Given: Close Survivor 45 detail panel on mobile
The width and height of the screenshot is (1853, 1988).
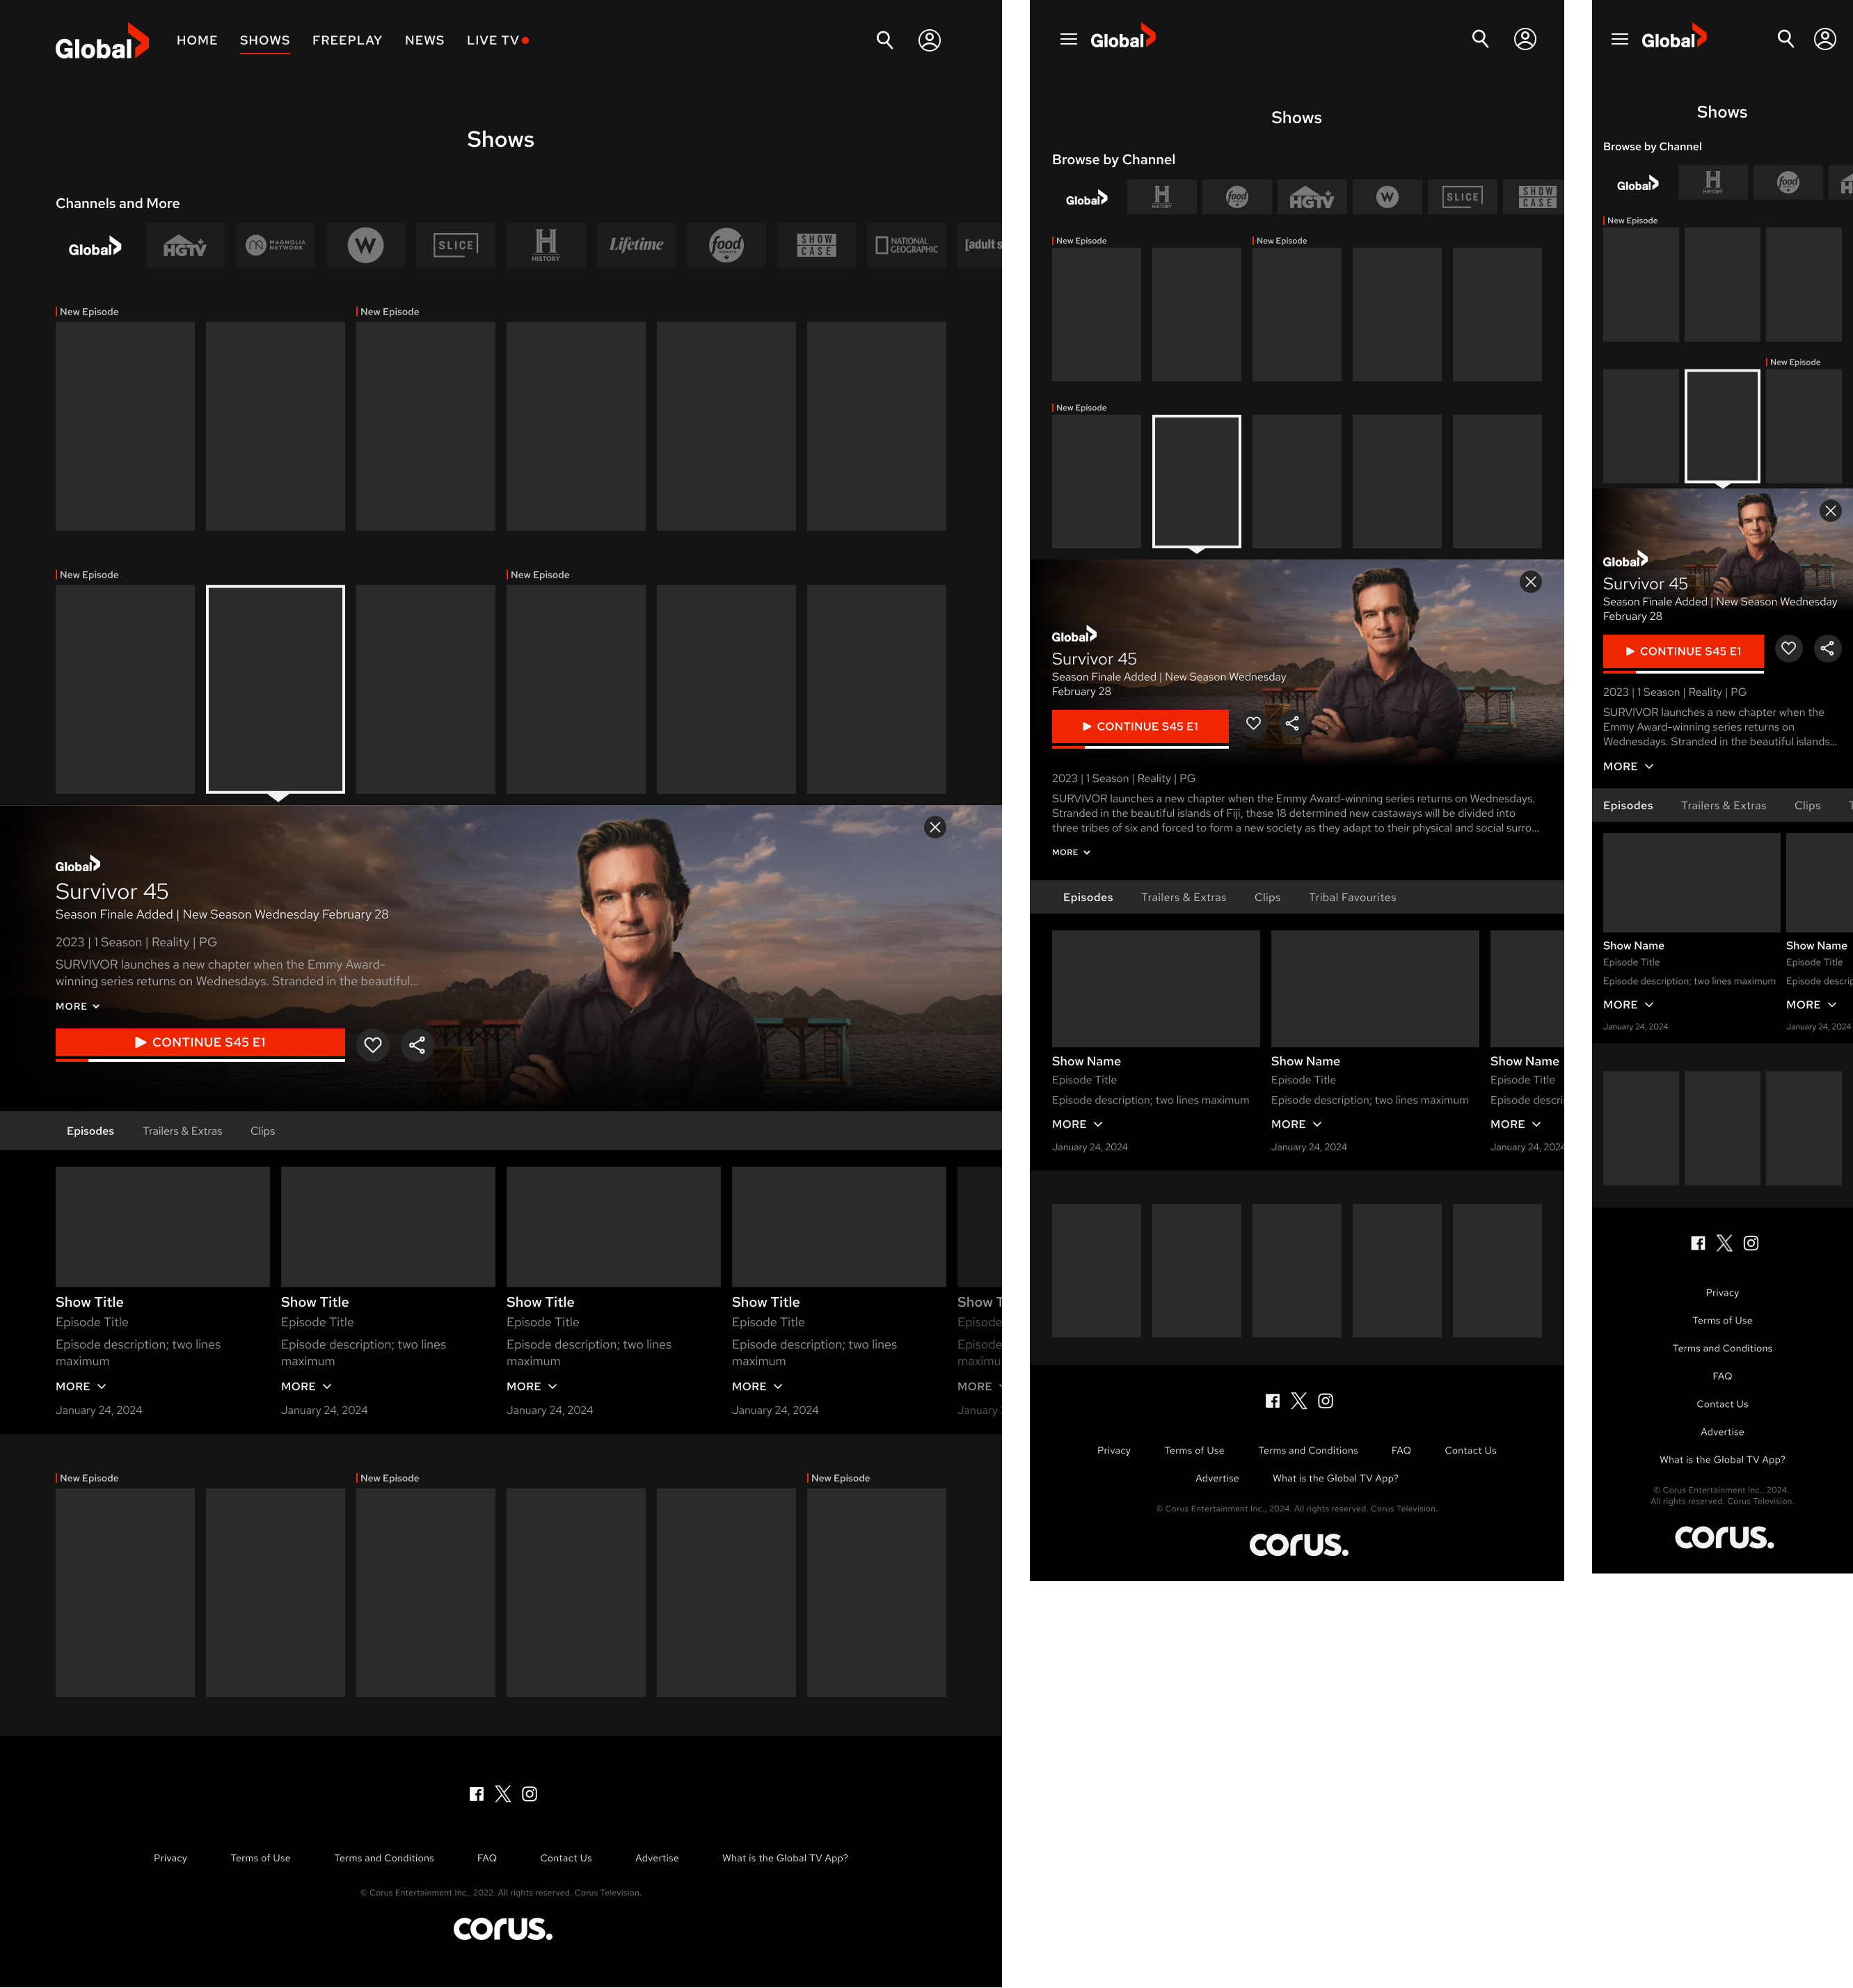Looking at the screenshot, I should (x=1830, y=511).
